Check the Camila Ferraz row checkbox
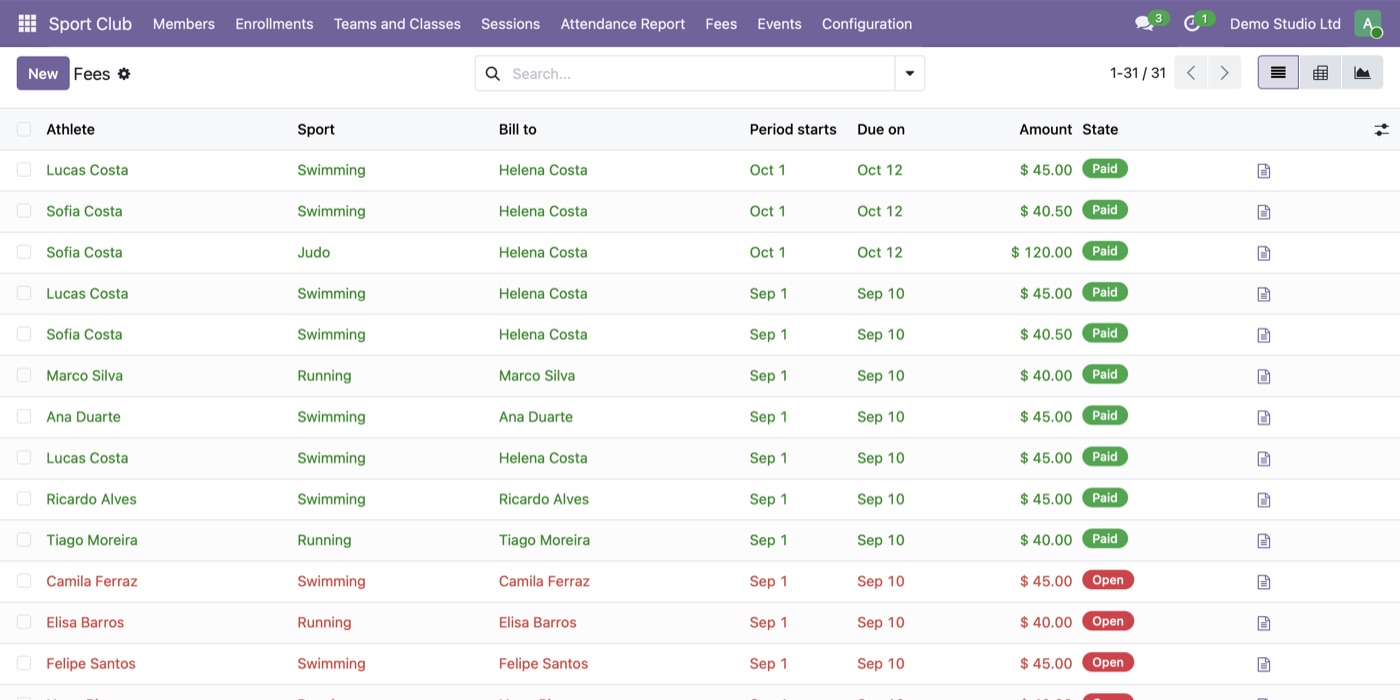 [x=24, y=580]
